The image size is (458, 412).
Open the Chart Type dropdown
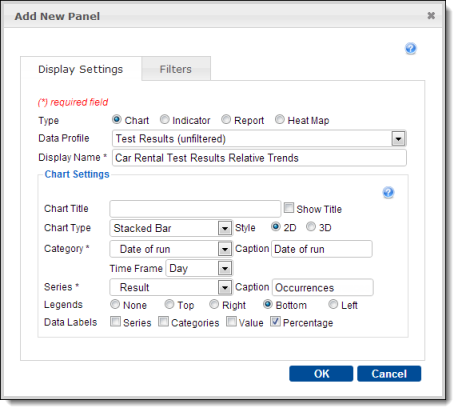225,228
